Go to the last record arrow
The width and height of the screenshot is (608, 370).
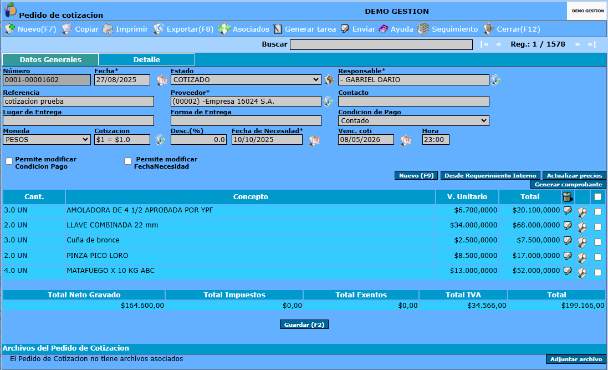(591, 44)
